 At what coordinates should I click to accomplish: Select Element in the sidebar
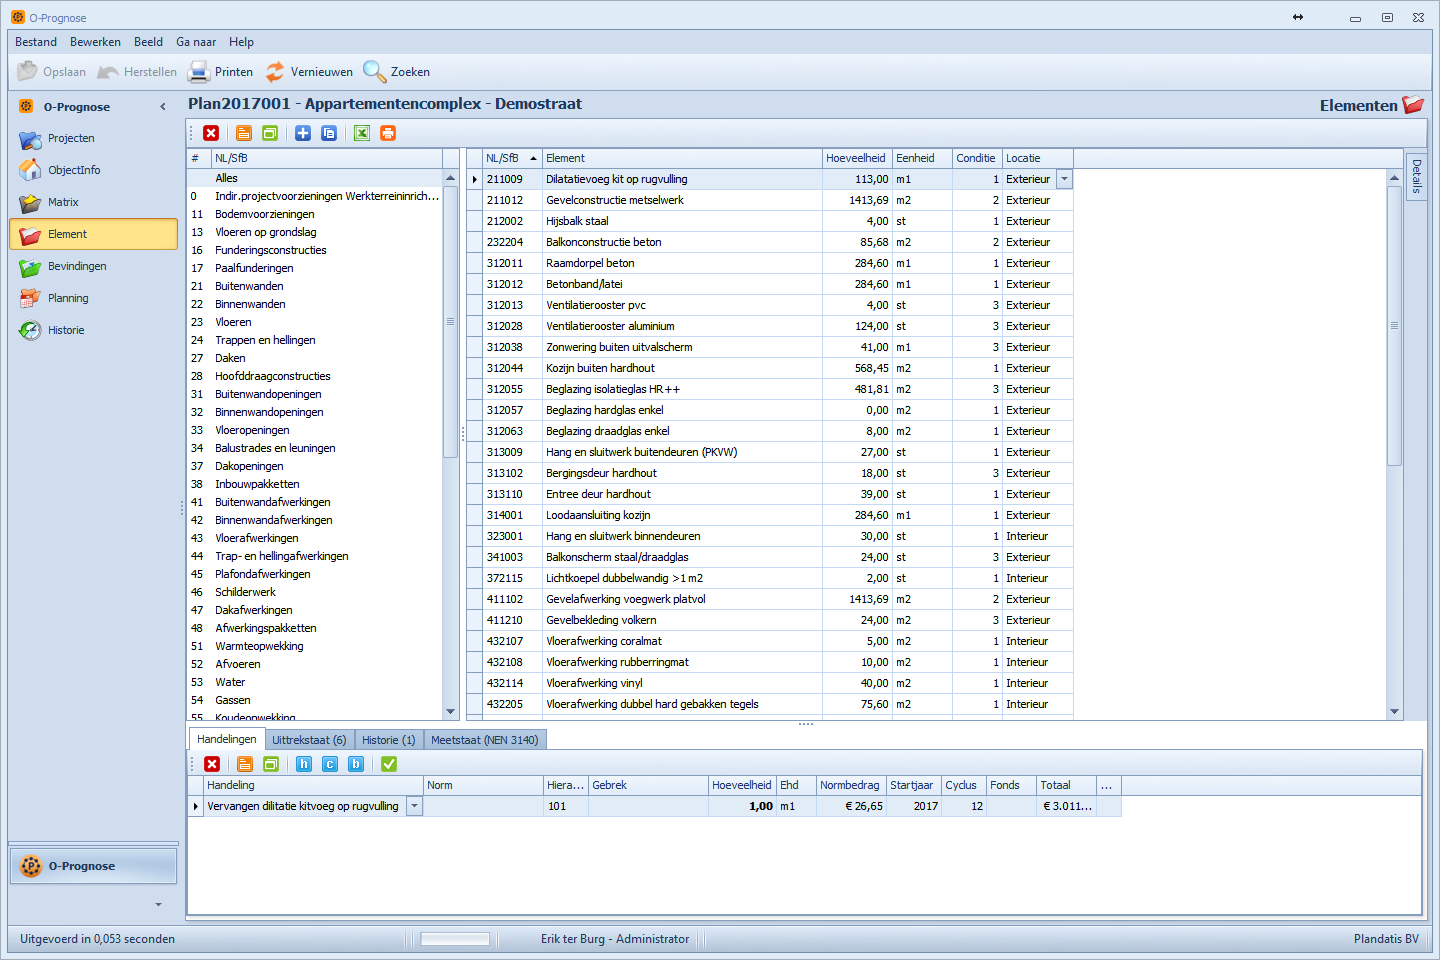click(x=93, y=234)
